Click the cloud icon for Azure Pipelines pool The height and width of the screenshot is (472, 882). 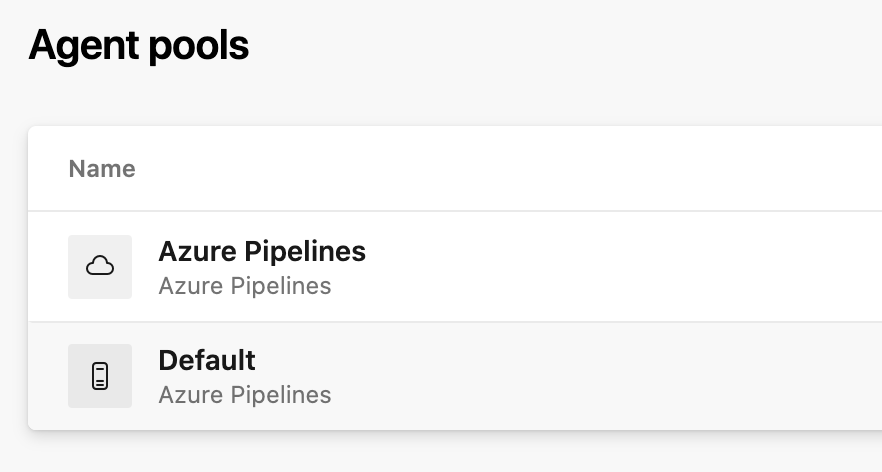click(100, 266)
